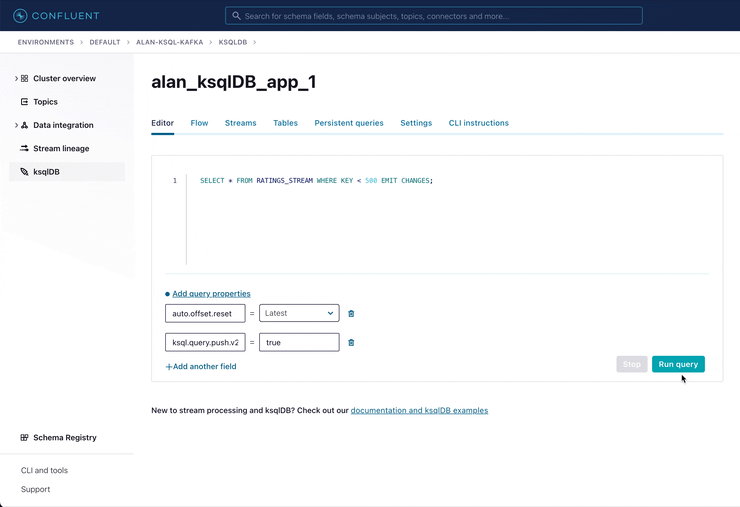The height and width of the screenshot is (507, 740).
Task: Click the Topics icon in sidebar
Action: (25, 101)
